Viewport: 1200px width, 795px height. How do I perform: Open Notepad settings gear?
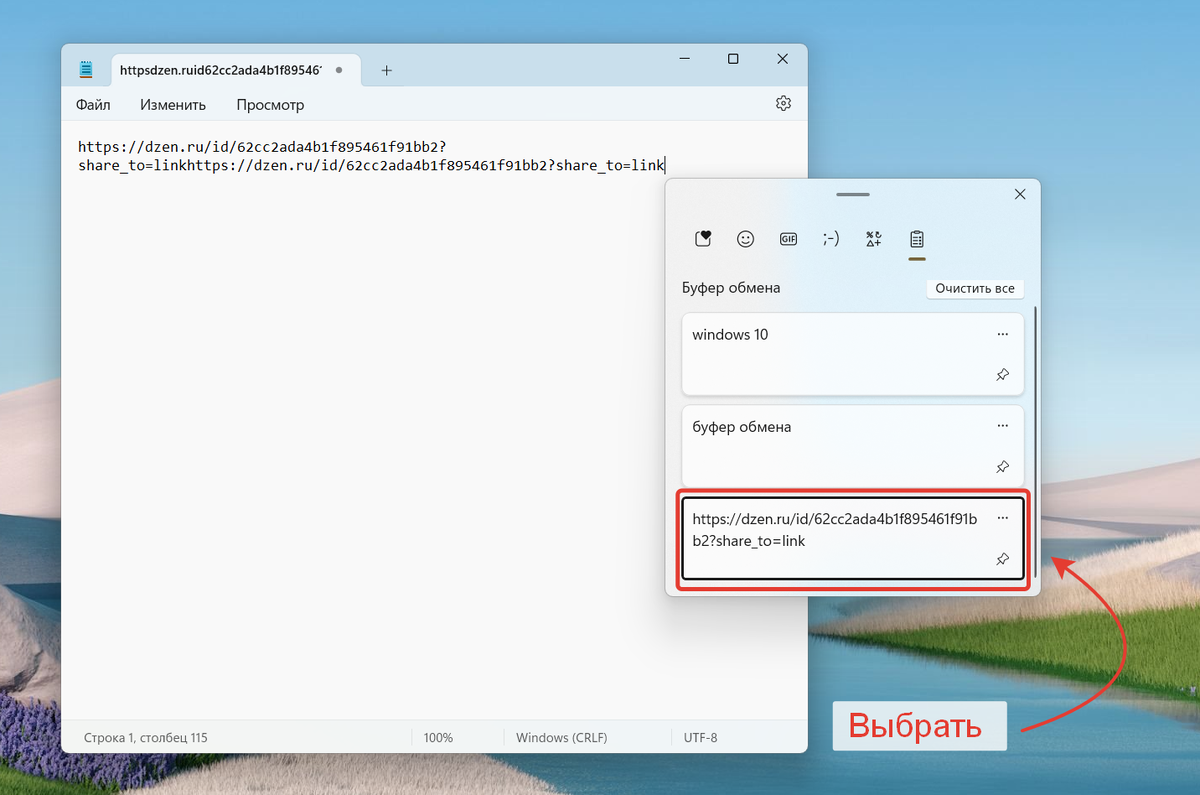click(x=783, y=104)
